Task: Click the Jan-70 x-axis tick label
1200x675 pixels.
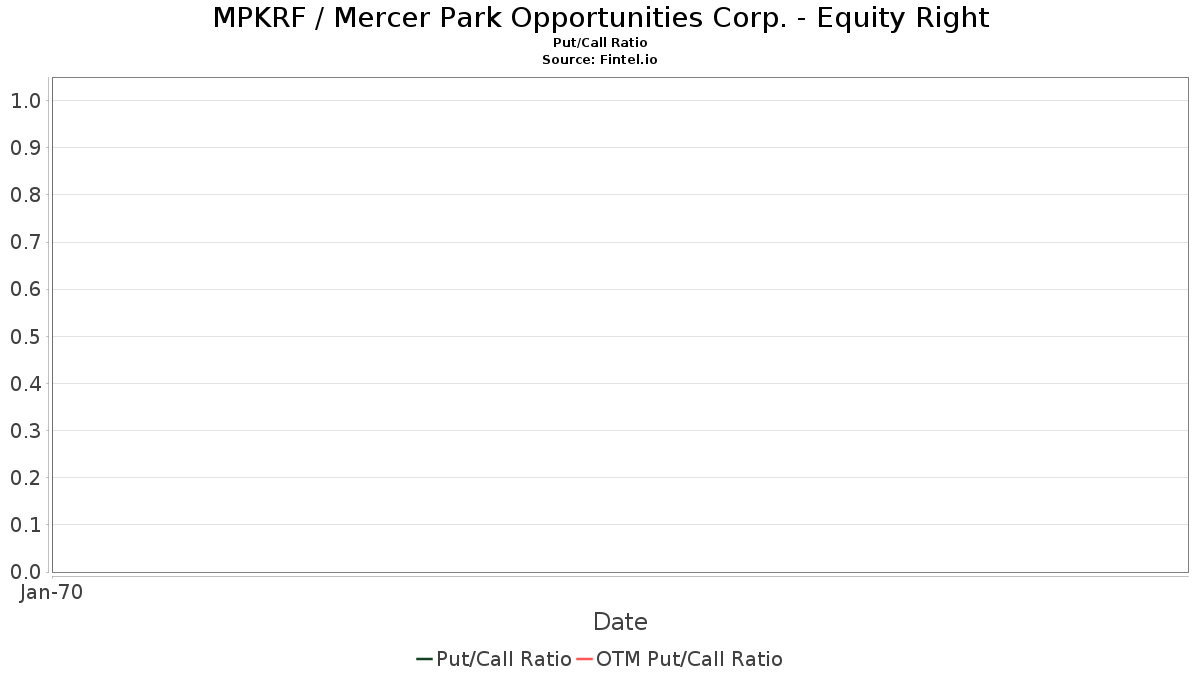Action: [52, 592]
